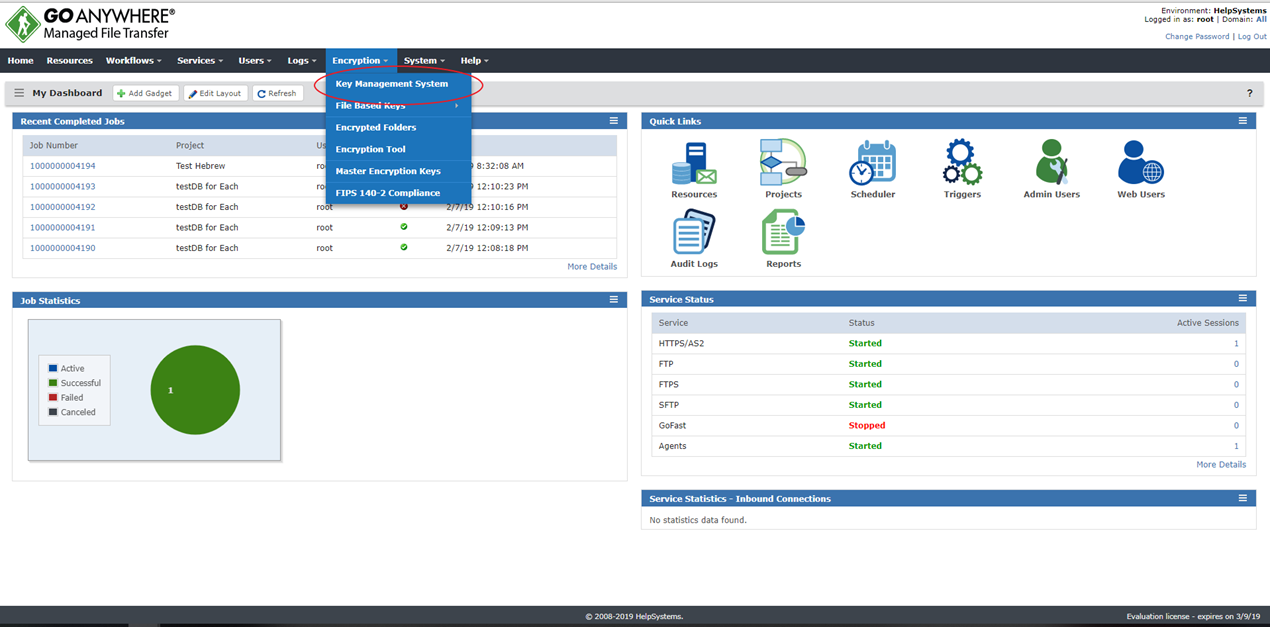The image size is (1270, 627).
Task: Click the SFTP service row name
Action: (x=670, y=405)
